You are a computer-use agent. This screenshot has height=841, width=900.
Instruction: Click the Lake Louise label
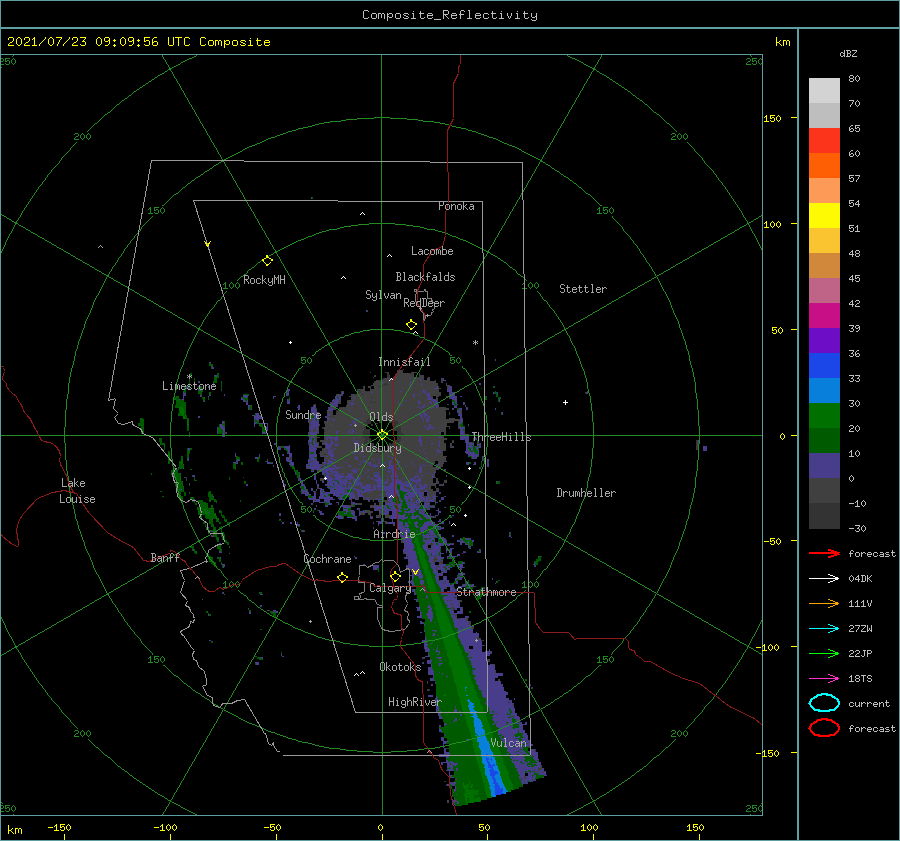pos(77,491)
